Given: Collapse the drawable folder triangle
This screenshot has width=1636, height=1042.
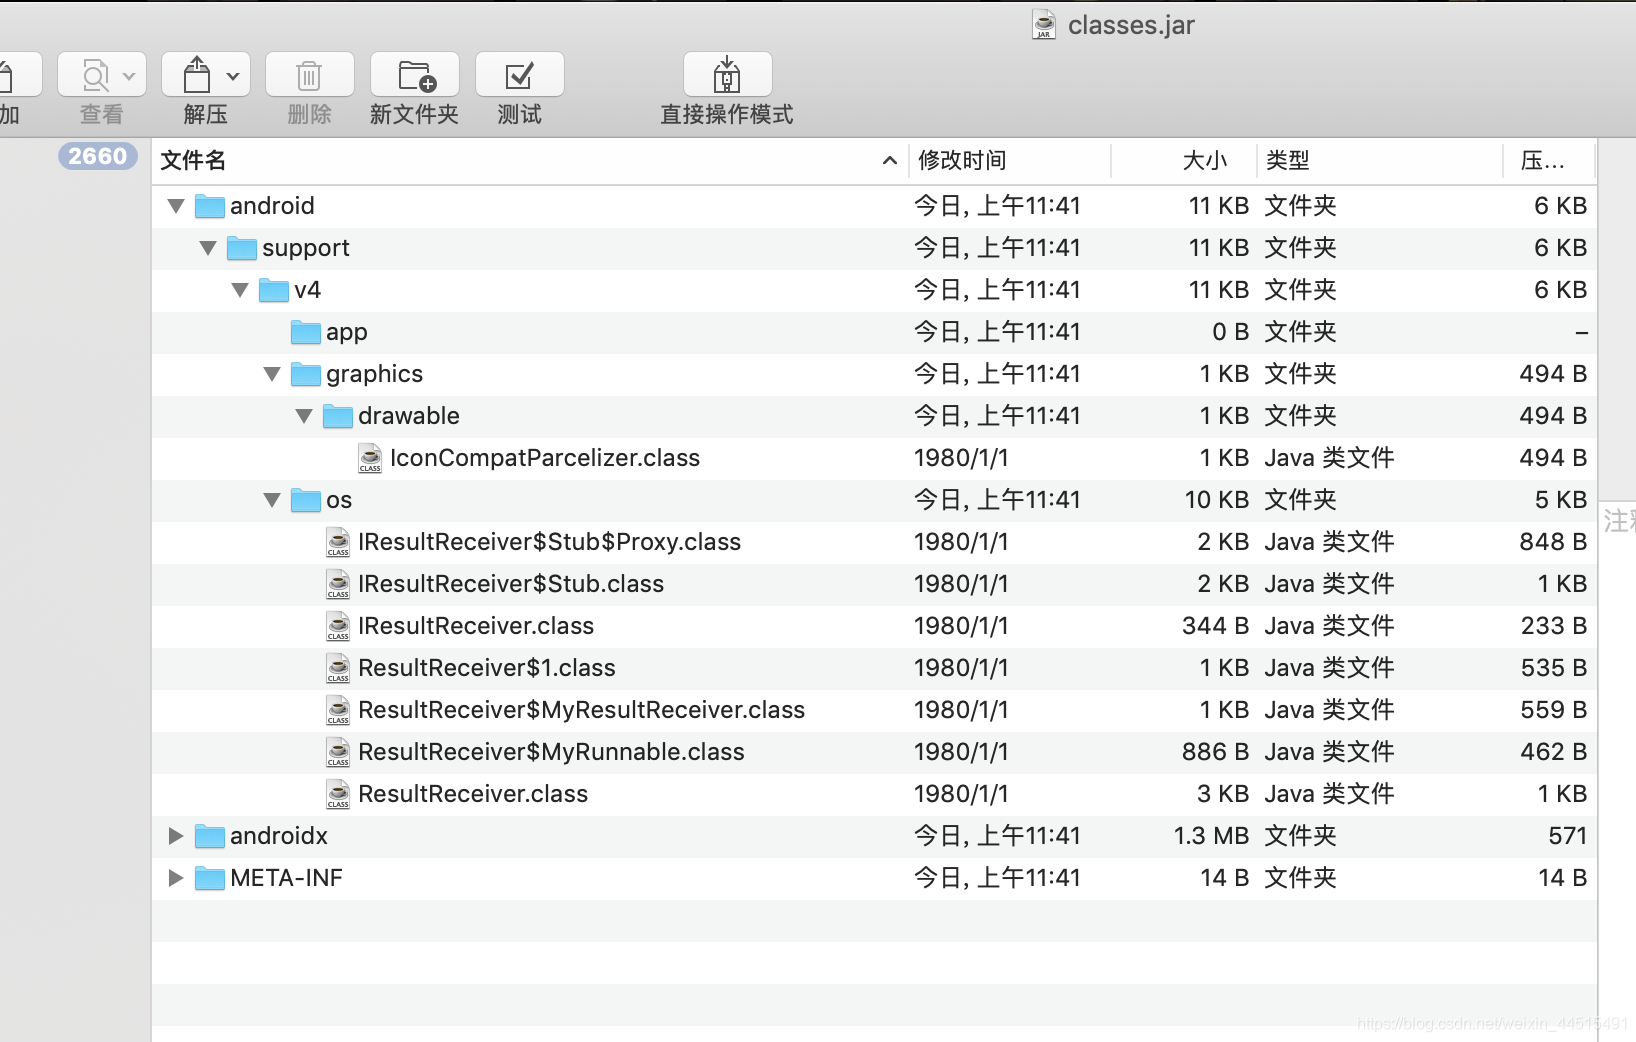Looking at the screenshot, I should click(x=304, y=416).
